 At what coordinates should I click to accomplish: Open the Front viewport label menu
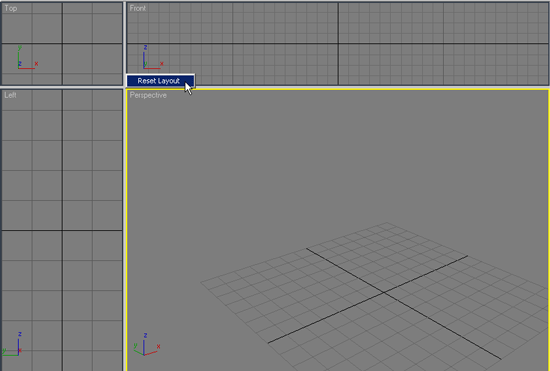(138, 8)
